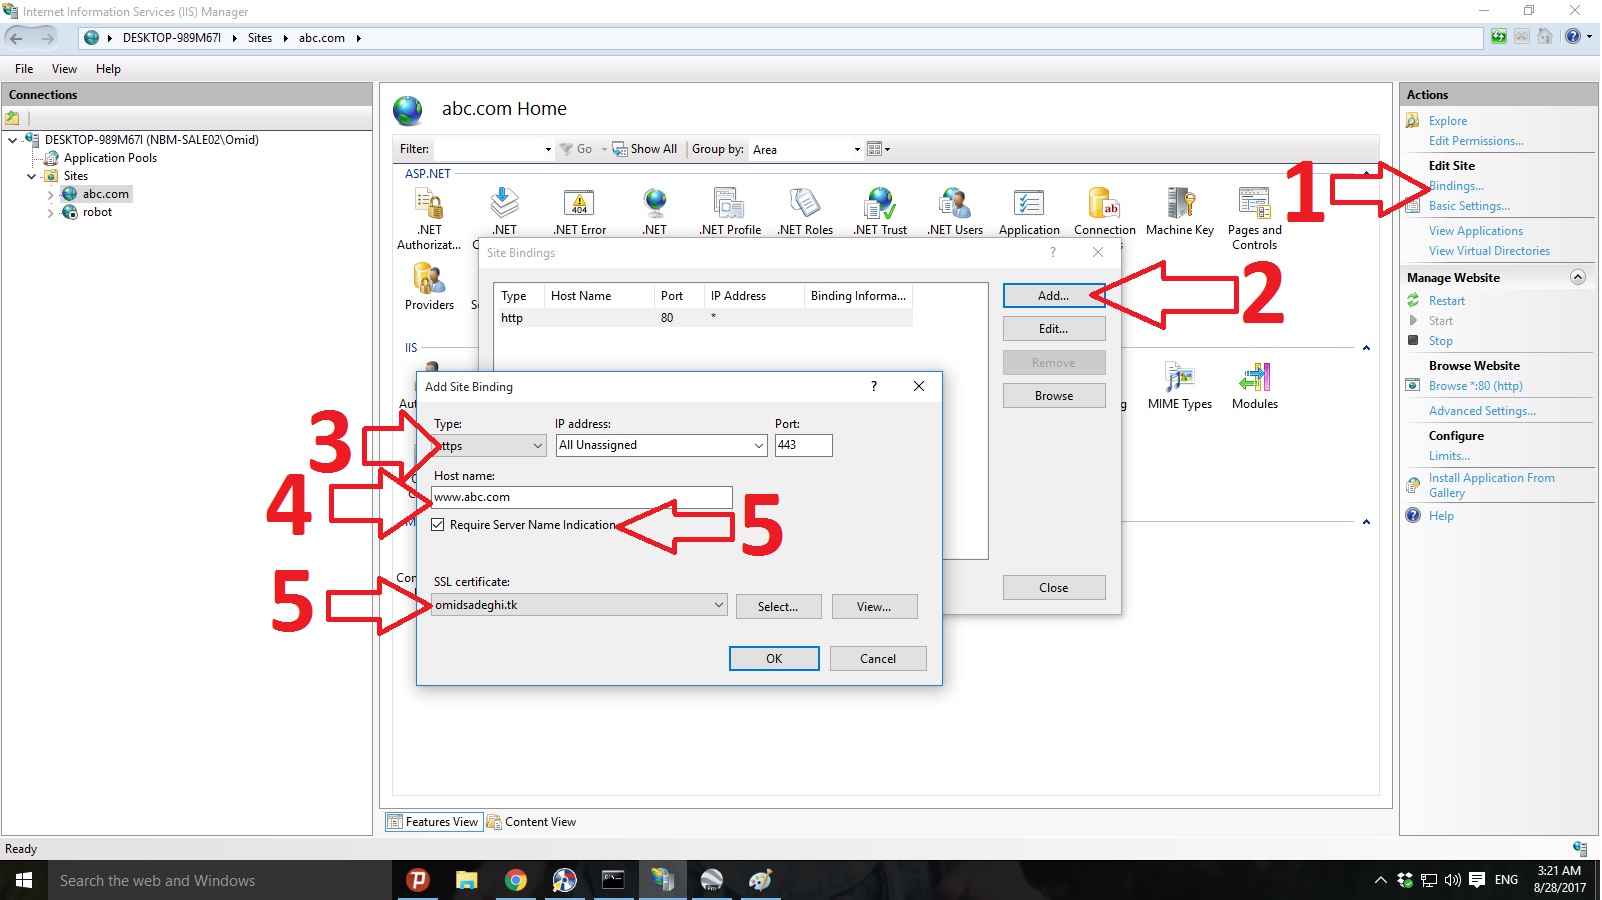Open the Modules feature icon
The height and width of the screenshot is (900, 1602).
point(1254,386)
